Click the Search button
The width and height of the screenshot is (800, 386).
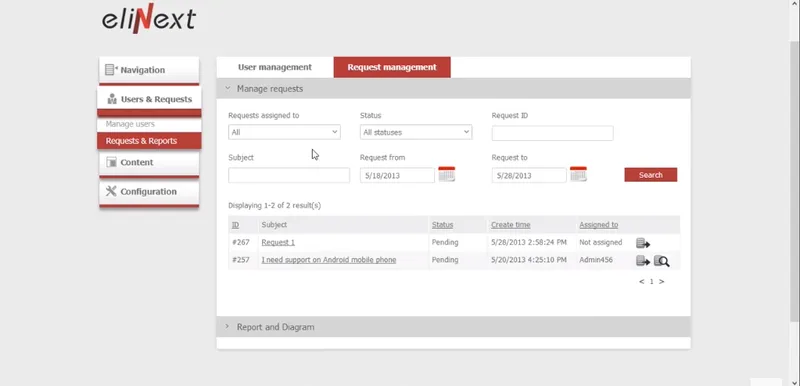(651, 175)
